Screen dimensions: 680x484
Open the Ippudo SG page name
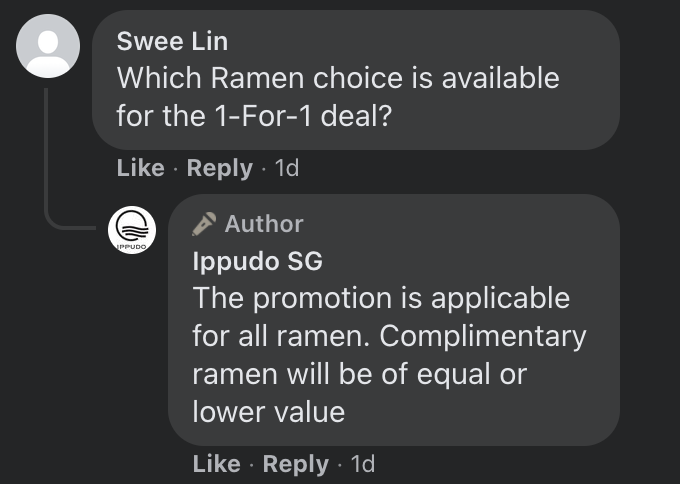[257, 262]
